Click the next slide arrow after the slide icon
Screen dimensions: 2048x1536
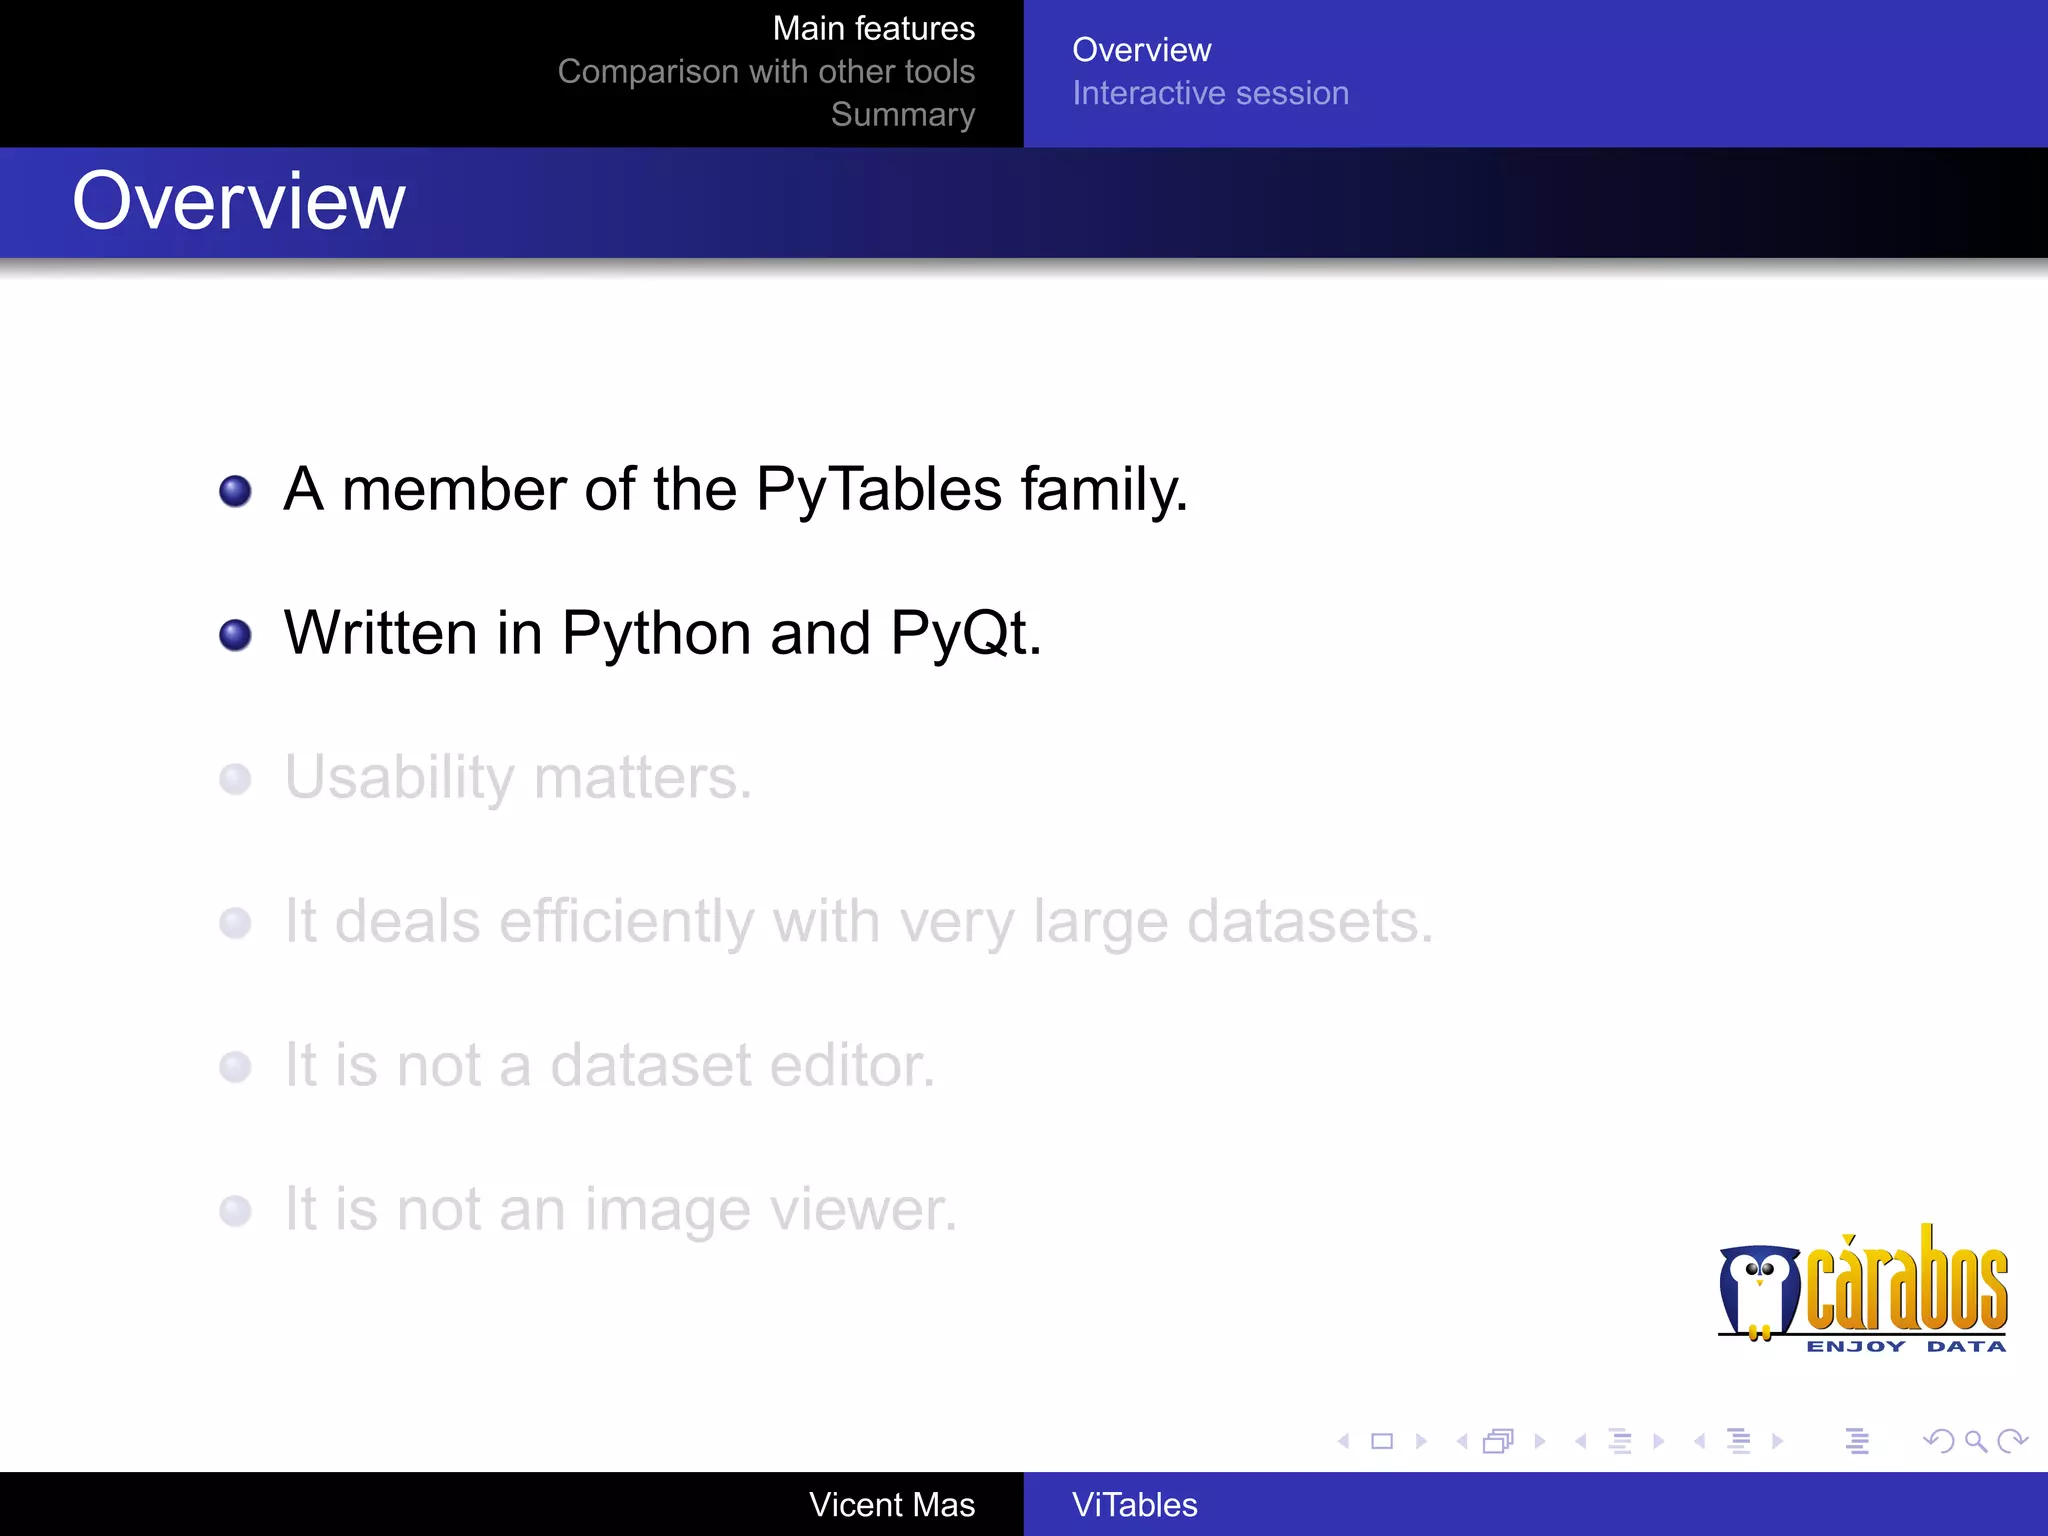tap(1421, 1441)
